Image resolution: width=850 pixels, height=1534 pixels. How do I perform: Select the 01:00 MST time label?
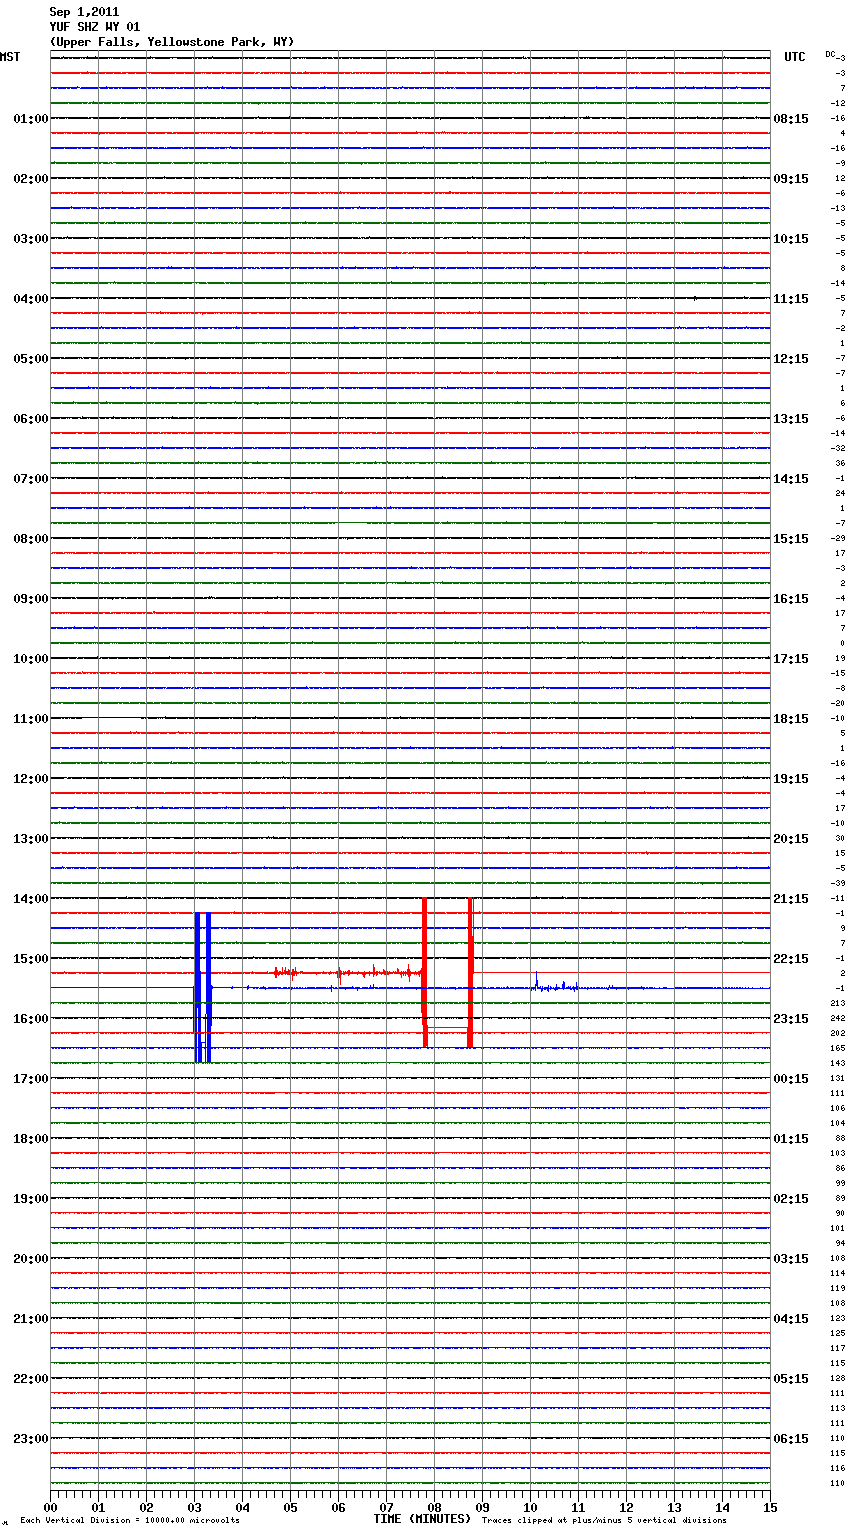(x=31, y=118)
